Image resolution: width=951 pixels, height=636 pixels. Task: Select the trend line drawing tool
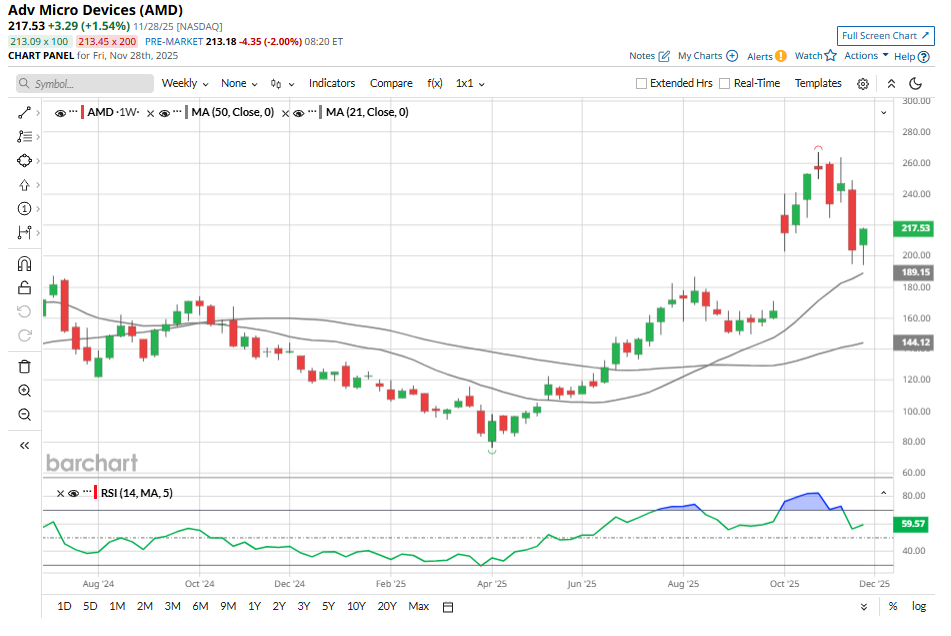(24, 113)
